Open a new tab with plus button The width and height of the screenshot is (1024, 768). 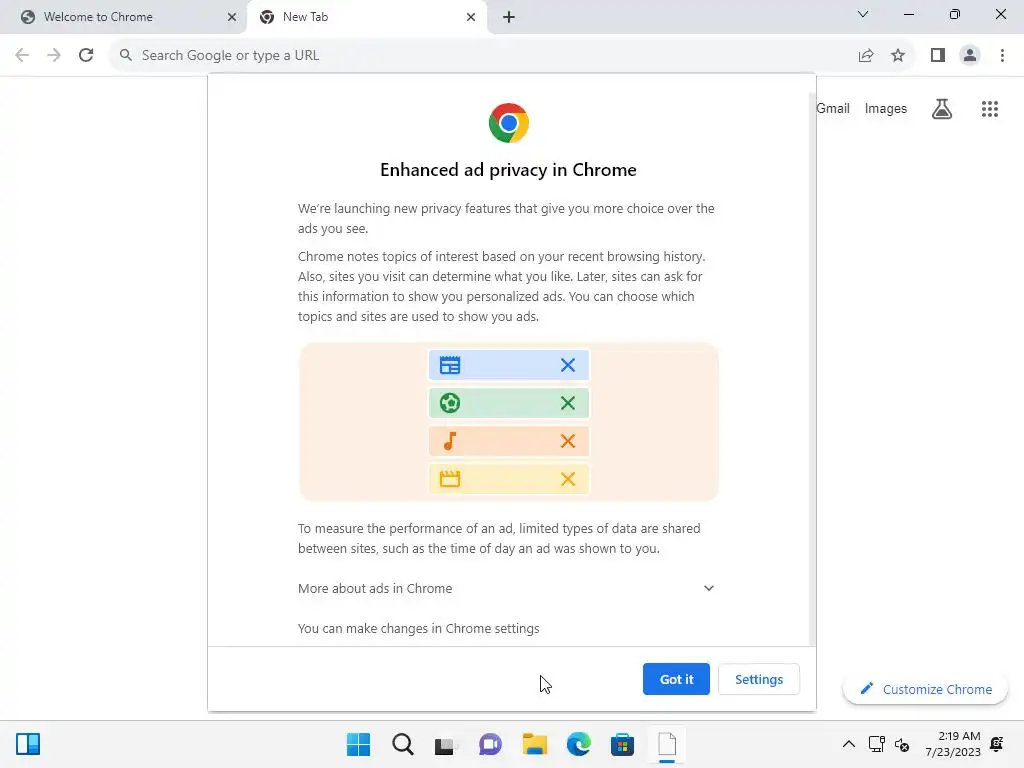click(x=509, y=17)
